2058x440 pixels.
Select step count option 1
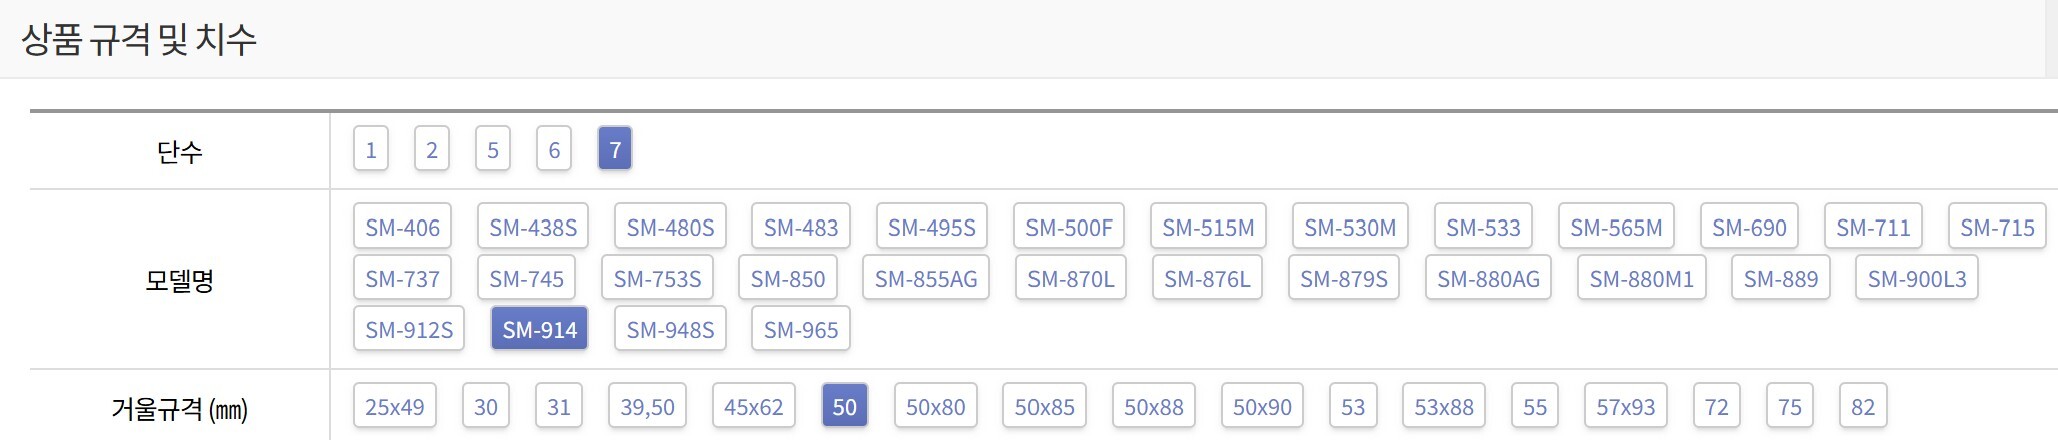[370, 149]
